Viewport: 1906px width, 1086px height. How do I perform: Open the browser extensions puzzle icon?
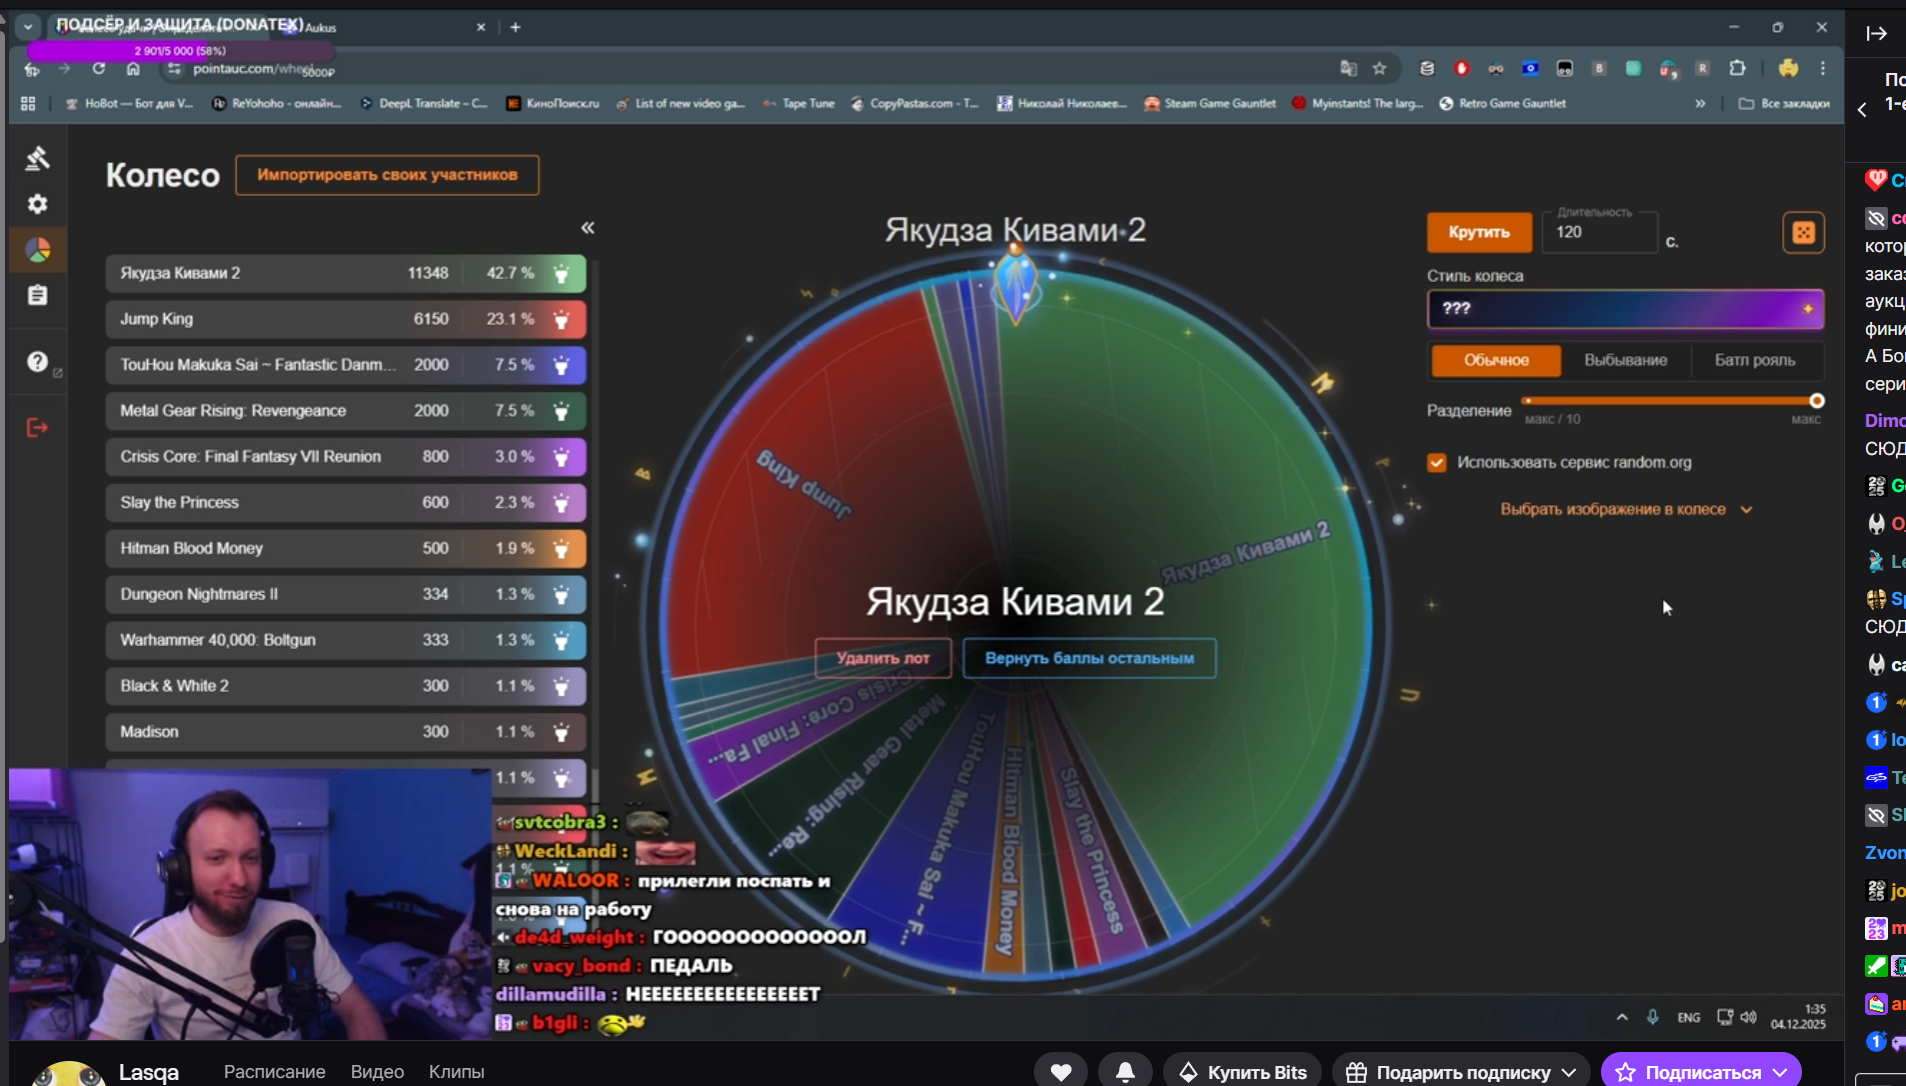tap(1738, 68)
